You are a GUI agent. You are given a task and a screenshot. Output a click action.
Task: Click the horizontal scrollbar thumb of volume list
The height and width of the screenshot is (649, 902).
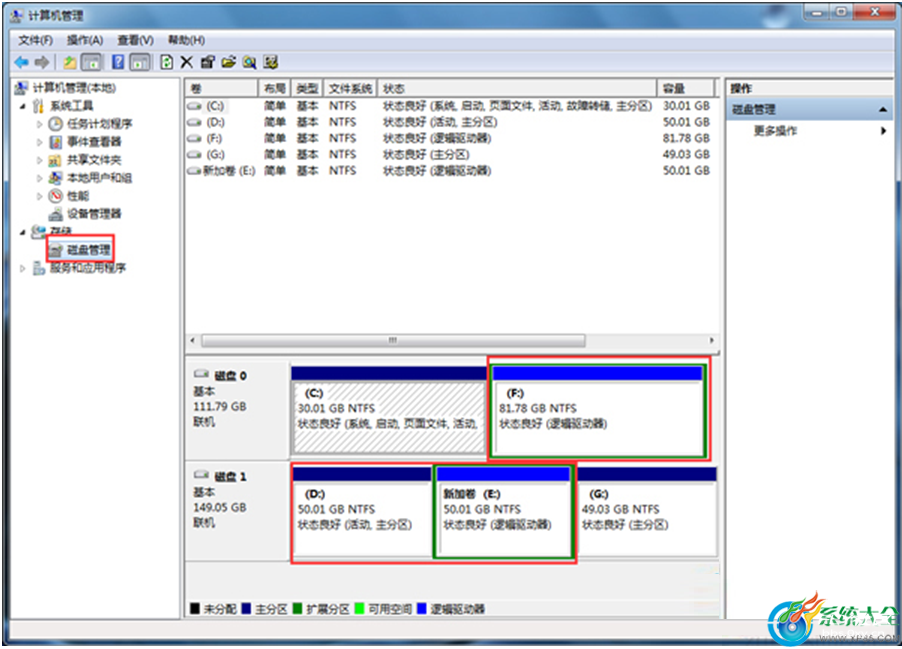click(x=393, y=341)
